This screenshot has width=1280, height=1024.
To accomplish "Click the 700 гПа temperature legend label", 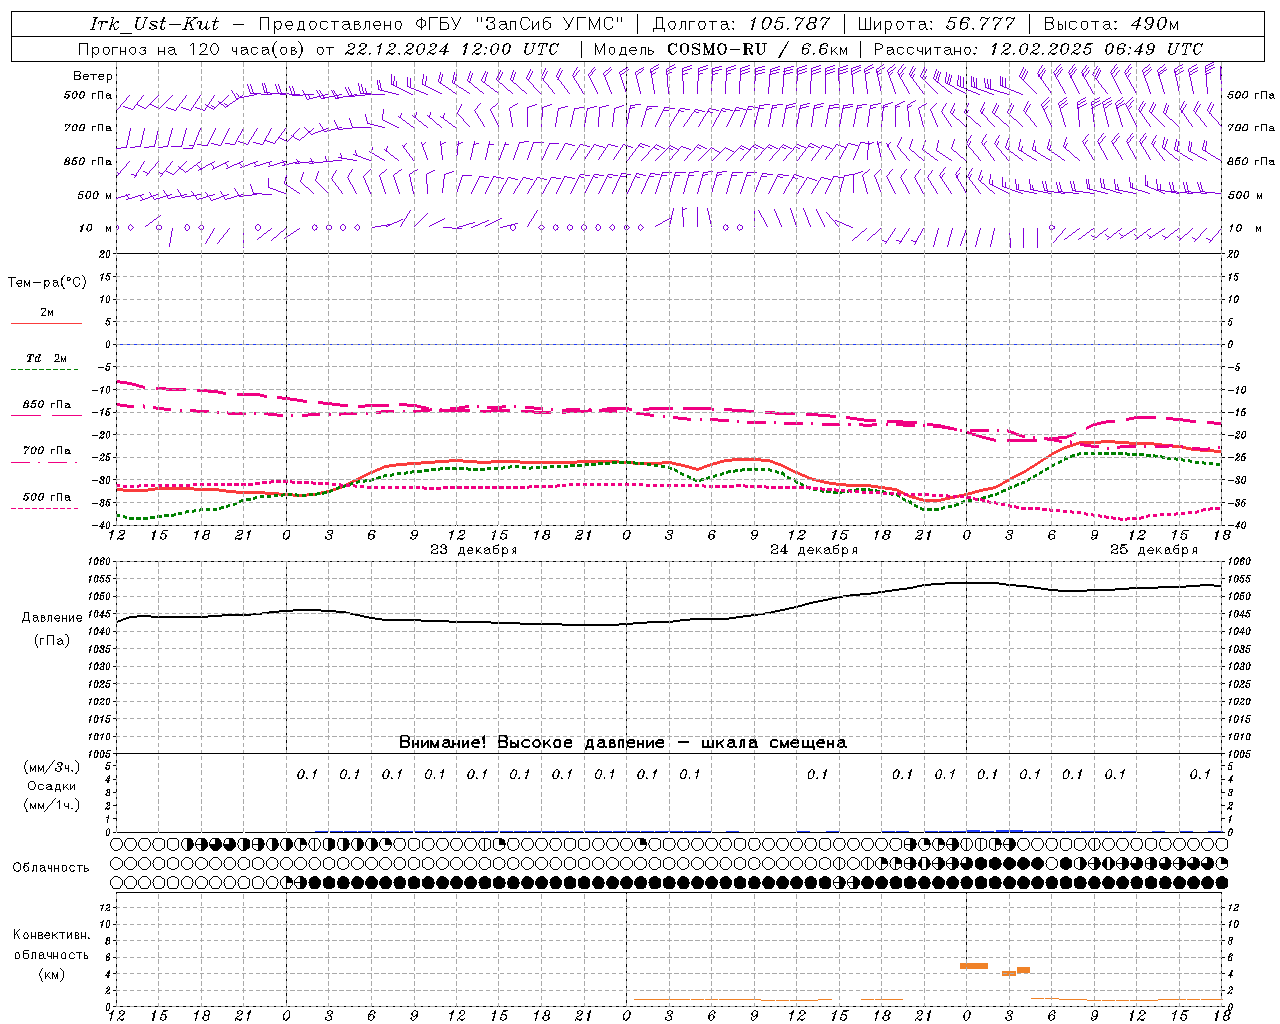I will coord(47,451).
